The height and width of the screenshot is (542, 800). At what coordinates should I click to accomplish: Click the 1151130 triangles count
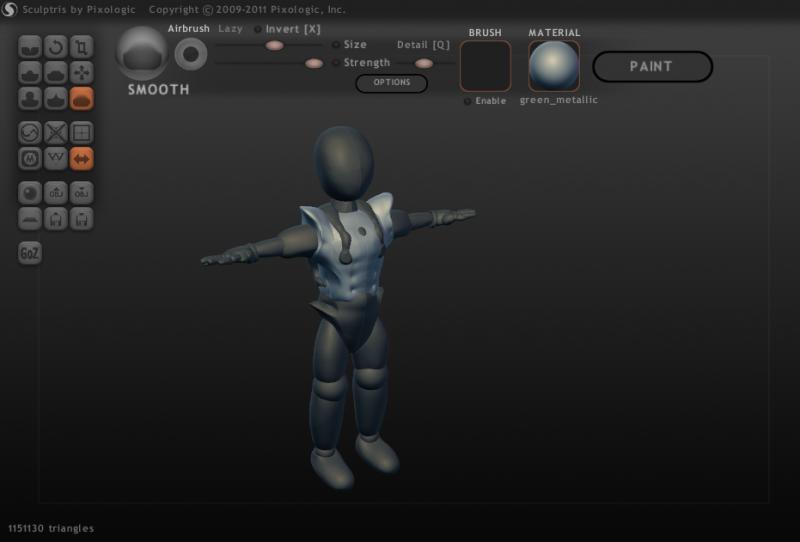(x=51, y=528)
